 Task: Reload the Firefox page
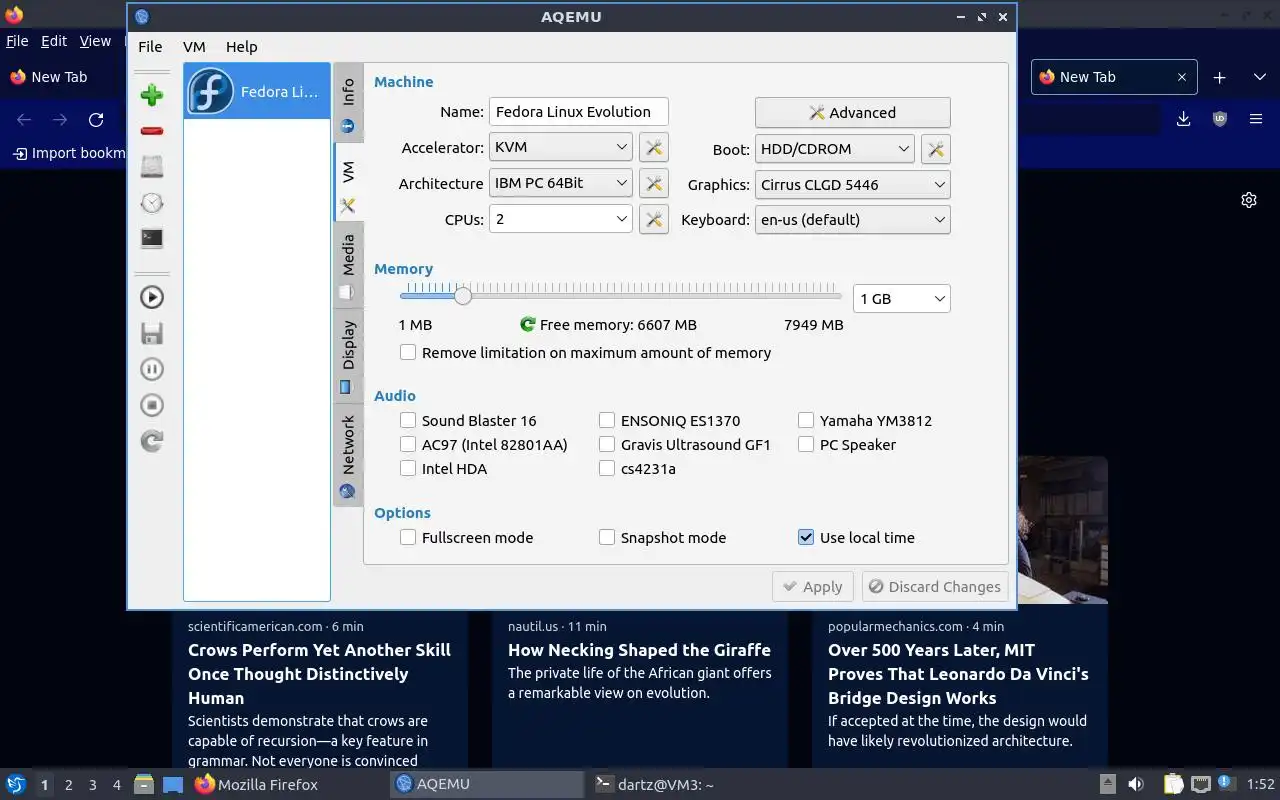click(x=96, y=119)
